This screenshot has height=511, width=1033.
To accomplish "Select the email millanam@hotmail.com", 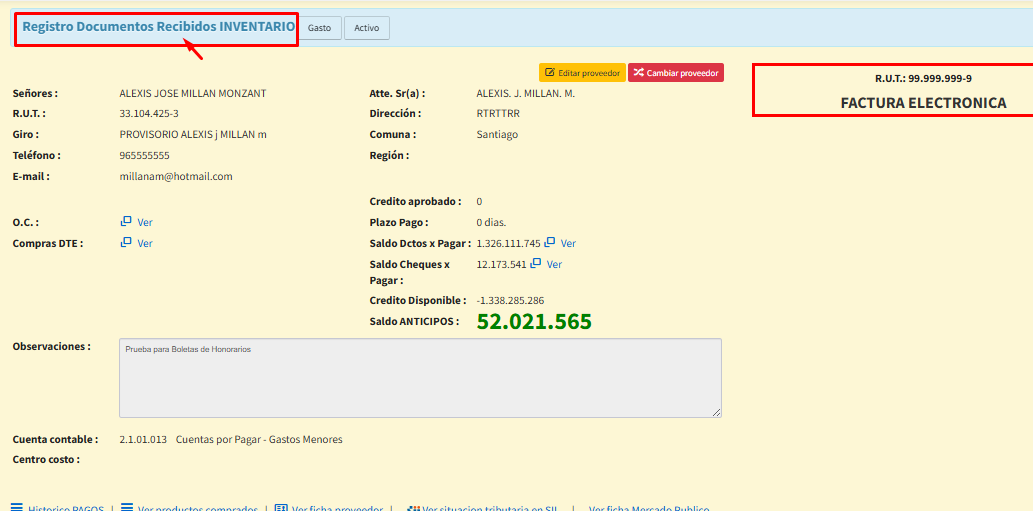I will [x=176, y=177].
